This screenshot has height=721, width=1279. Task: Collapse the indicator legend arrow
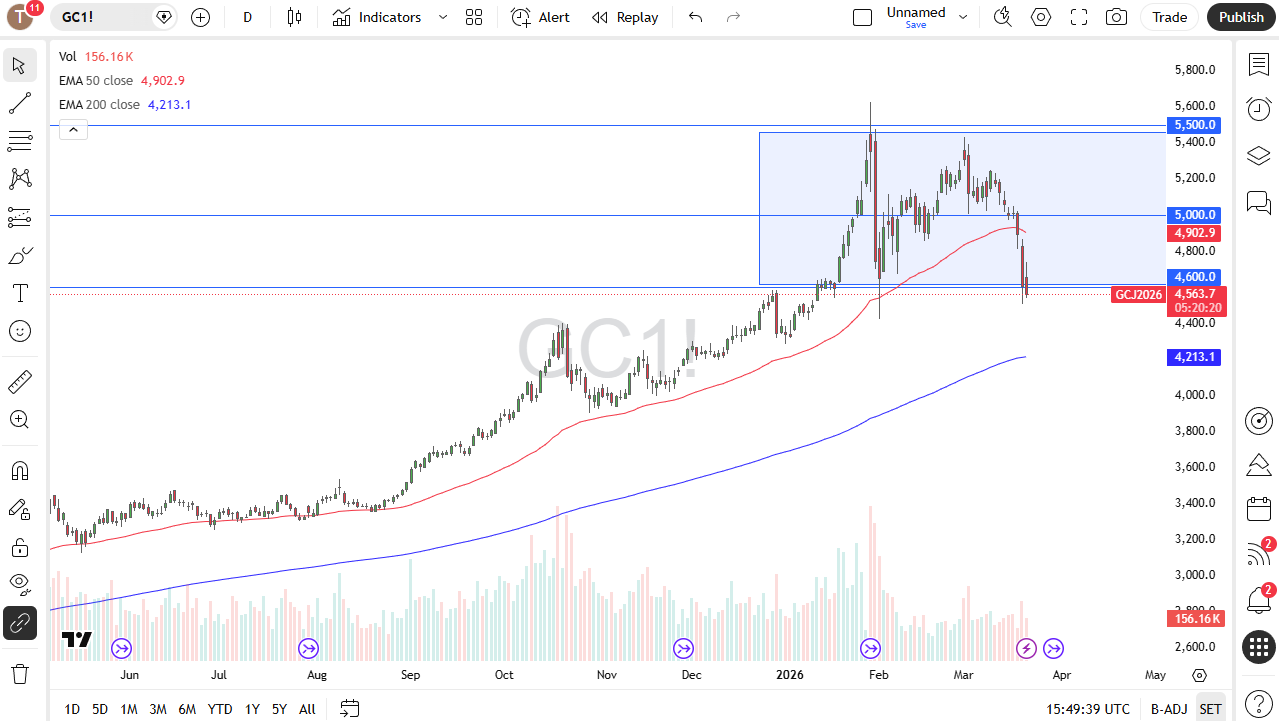pyautogui.click(x=73, y=128)
